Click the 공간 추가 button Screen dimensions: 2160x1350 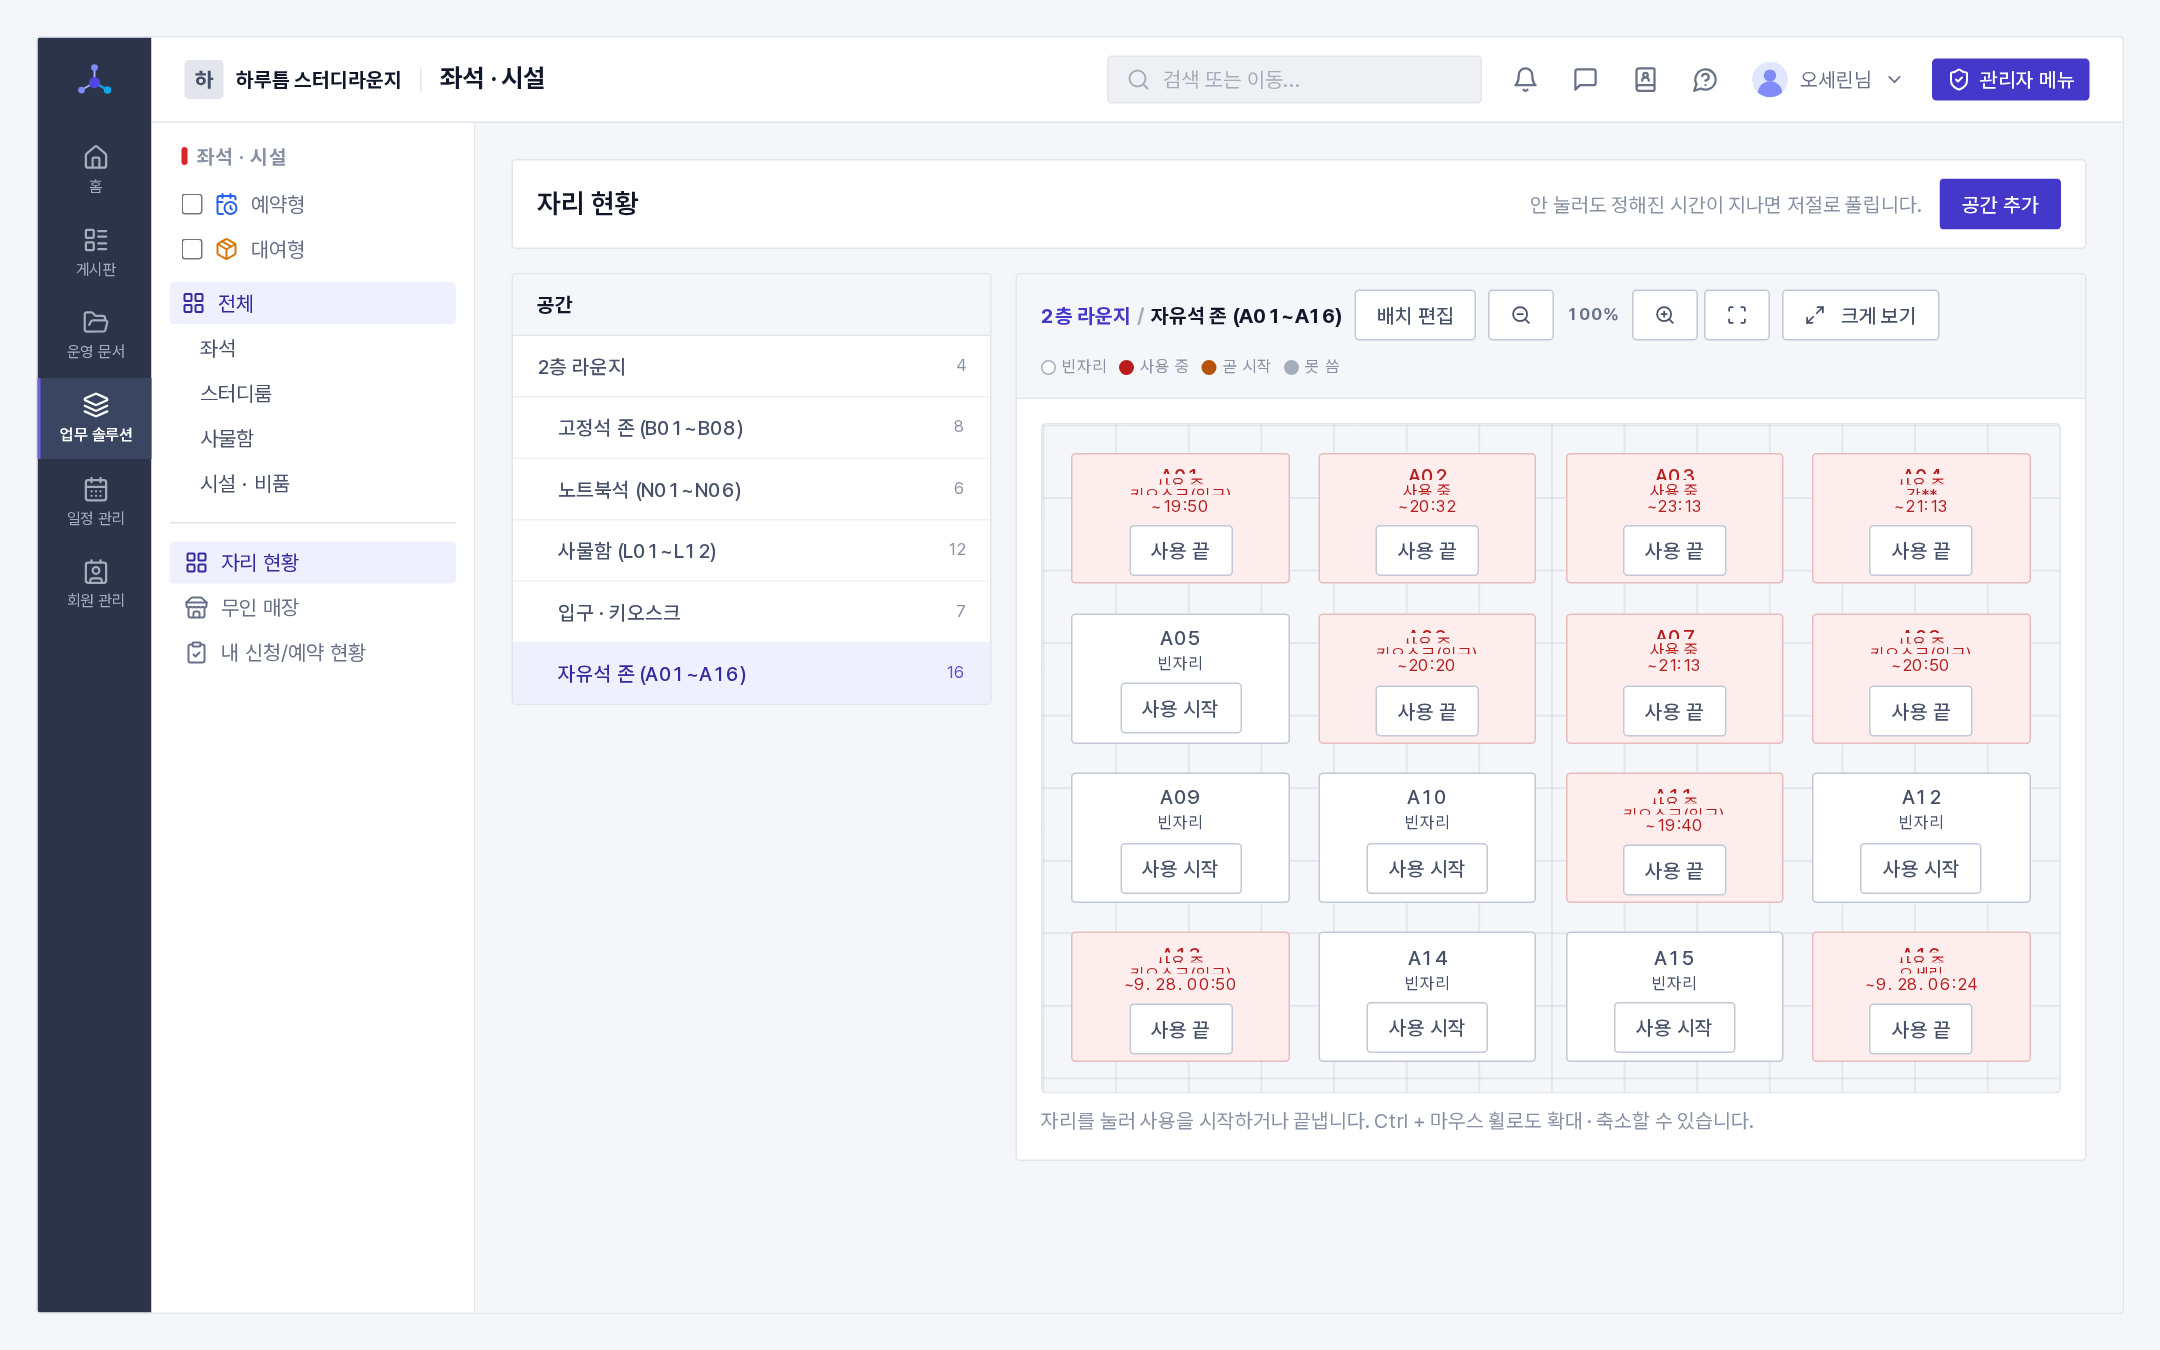pyautogui.click(x=1999, y=204)
